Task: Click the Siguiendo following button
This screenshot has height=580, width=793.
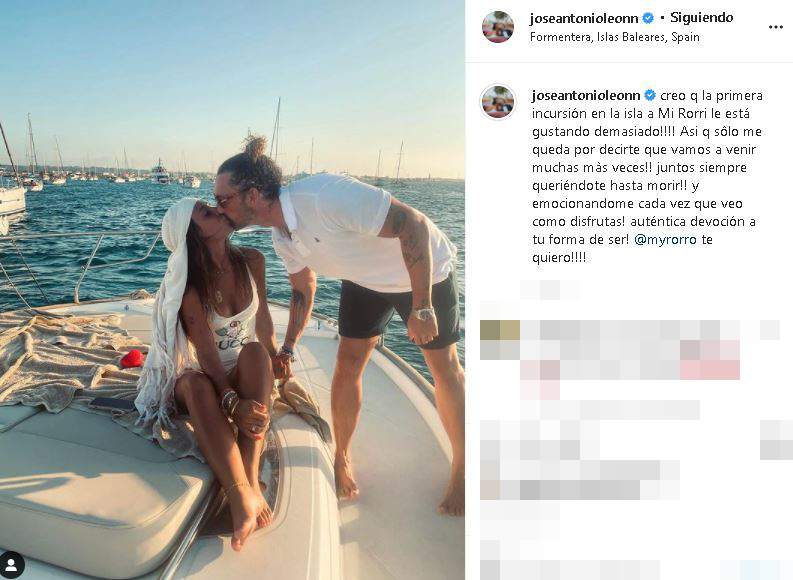Action: coord(701,18)
